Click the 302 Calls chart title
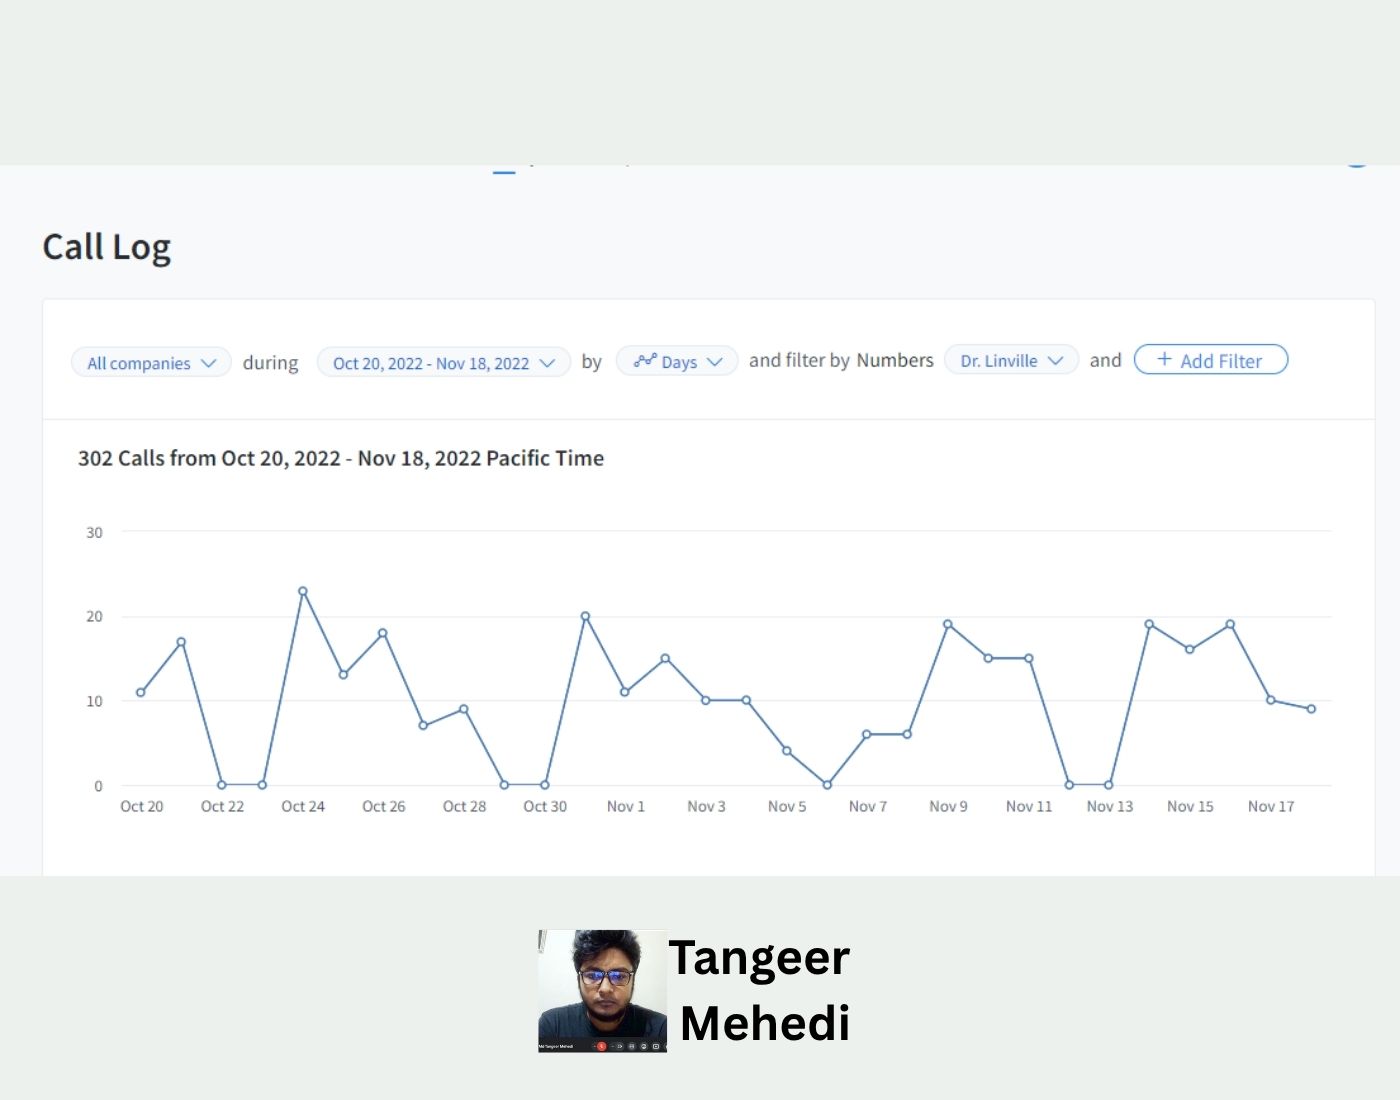The image size is (1400, 1100). [x=341, y=458]
